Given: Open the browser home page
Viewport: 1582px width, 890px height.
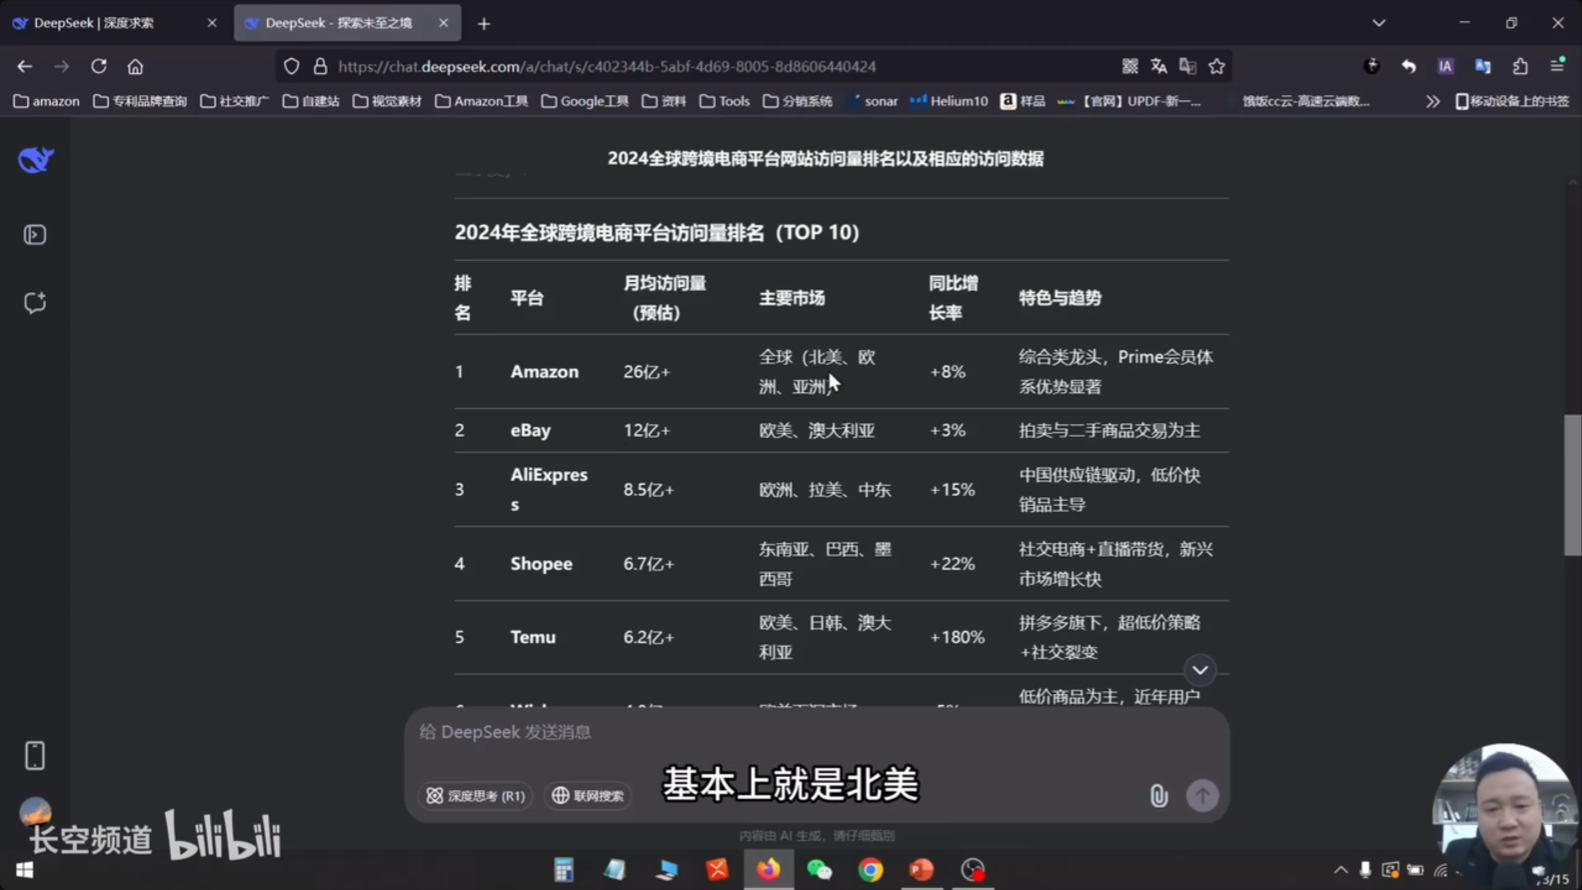Looking at the screenshot, I should pos(135,66).
